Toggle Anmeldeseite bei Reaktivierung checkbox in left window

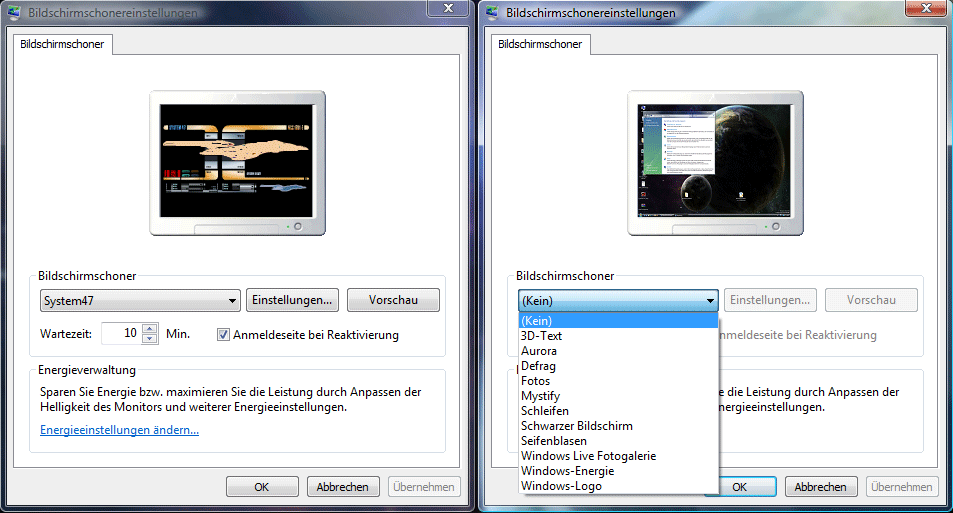coord(223,335)
